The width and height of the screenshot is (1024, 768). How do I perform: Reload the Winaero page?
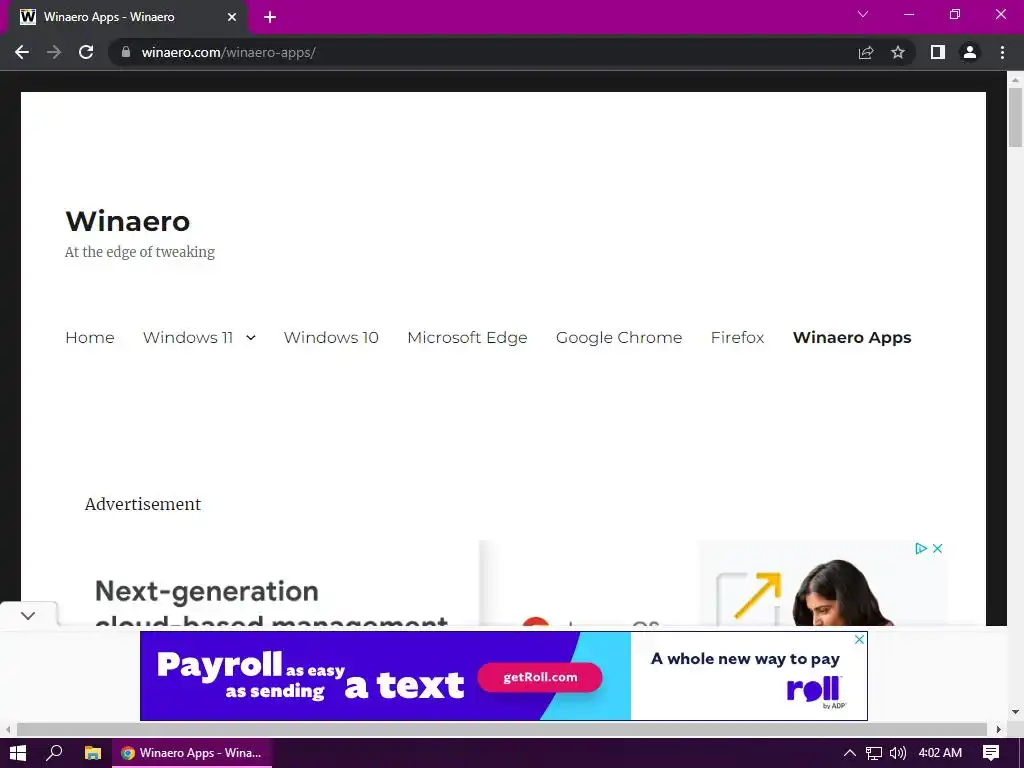click(x=86, y=52)
